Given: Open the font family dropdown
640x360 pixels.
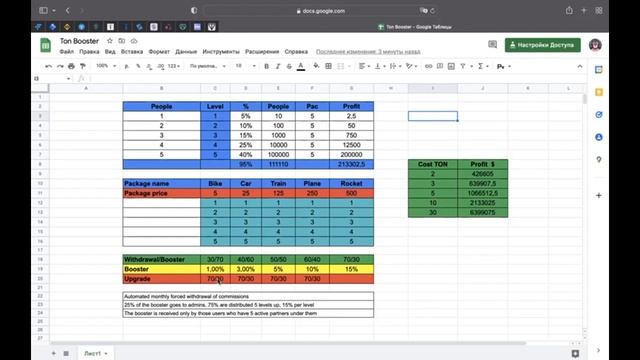Looking at the screenshot, I should click(x=207, y=66).
